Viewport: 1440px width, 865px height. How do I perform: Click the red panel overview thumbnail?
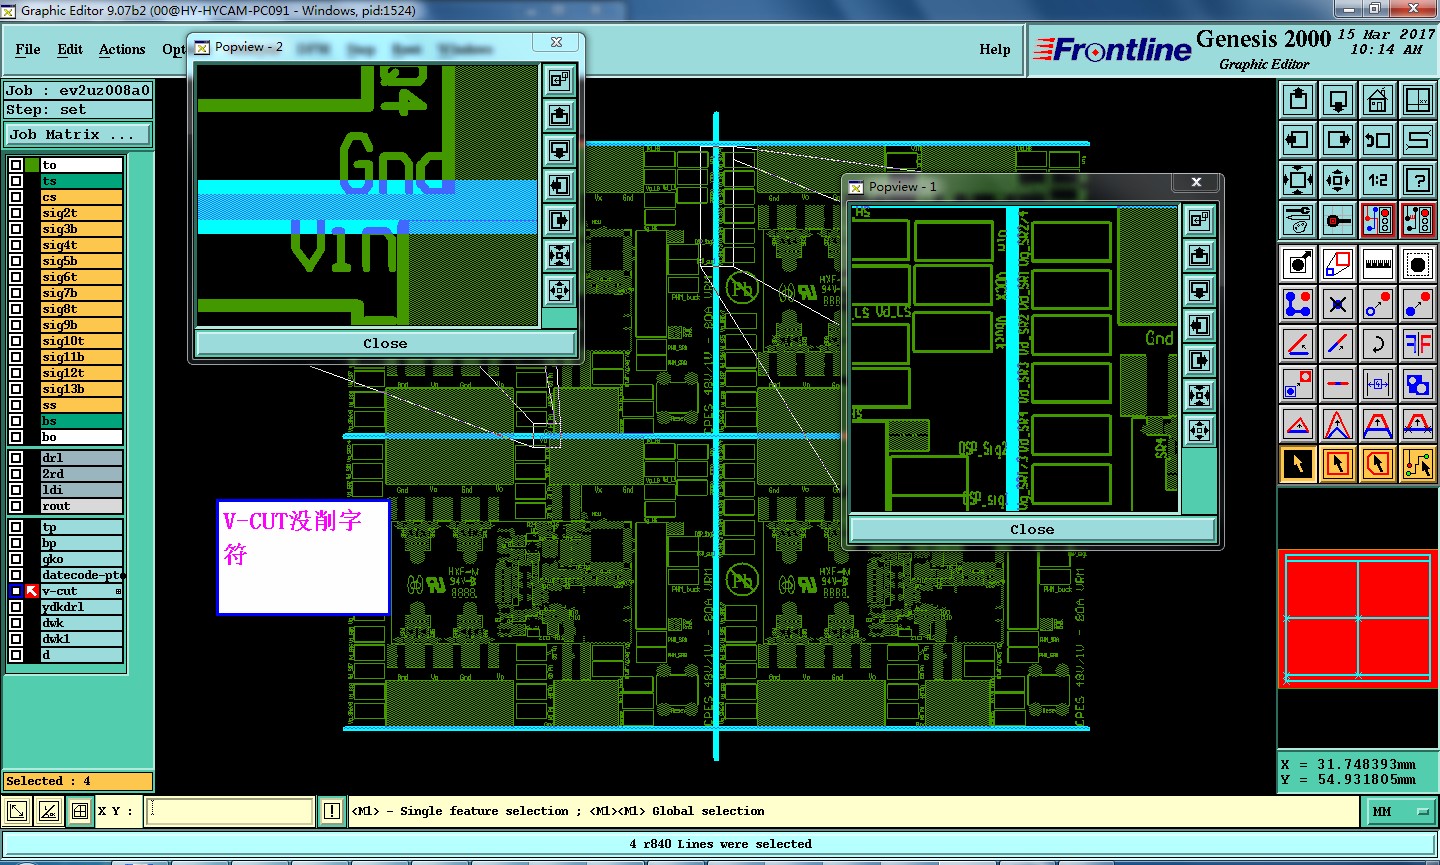click(x=1358, y=619)
